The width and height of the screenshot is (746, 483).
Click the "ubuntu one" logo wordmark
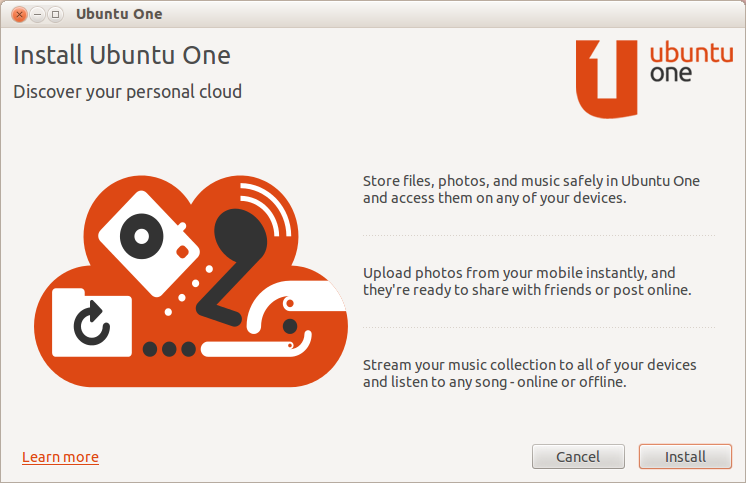(x=691, y=62)
